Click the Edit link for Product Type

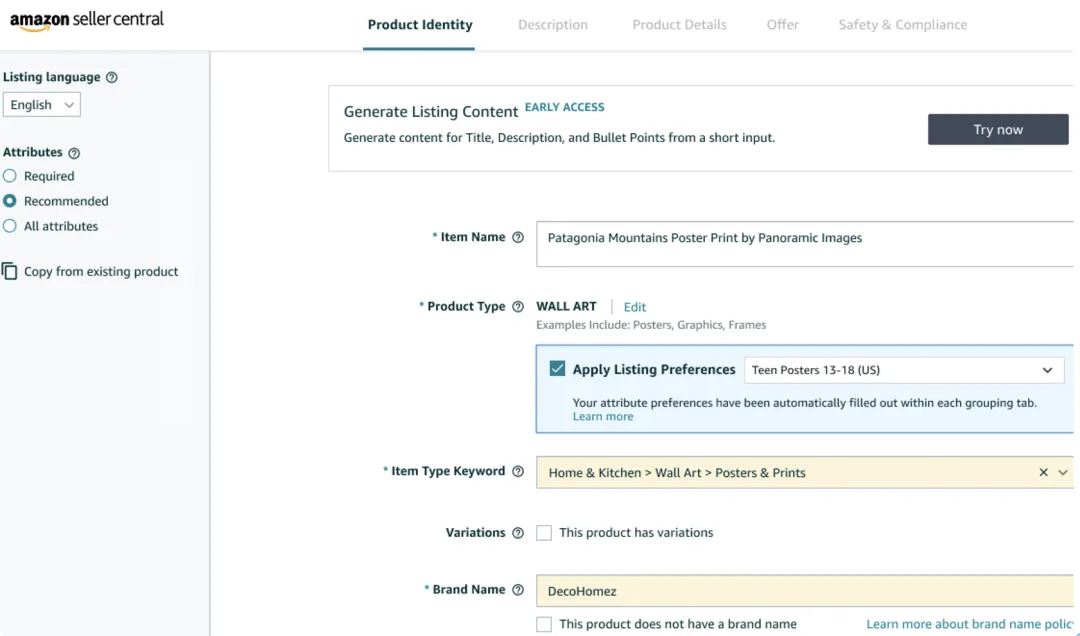point(635,307)
